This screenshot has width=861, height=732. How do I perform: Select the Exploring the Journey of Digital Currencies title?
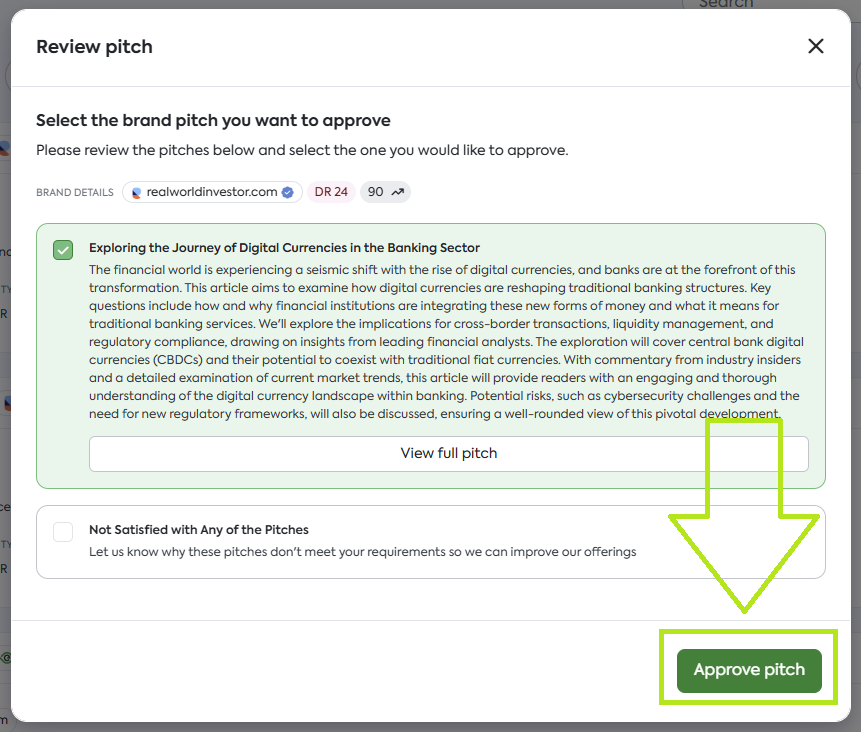(x=284, y=248)
